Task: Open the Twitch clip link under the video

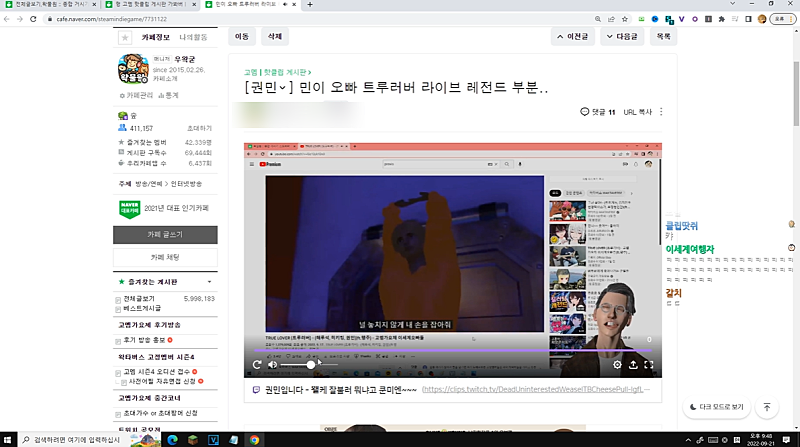Action: click(x=536, y=389)
